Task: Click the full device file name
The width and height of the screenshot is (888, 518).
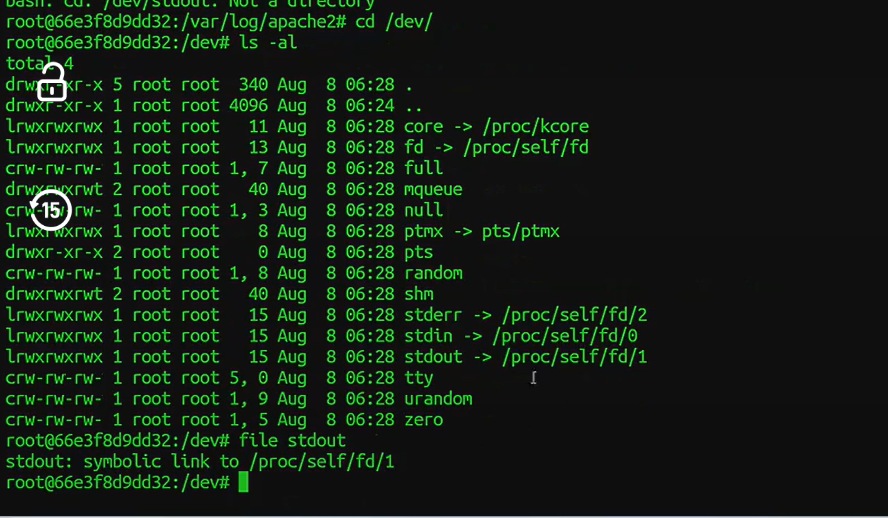Action: pos(424,168)
